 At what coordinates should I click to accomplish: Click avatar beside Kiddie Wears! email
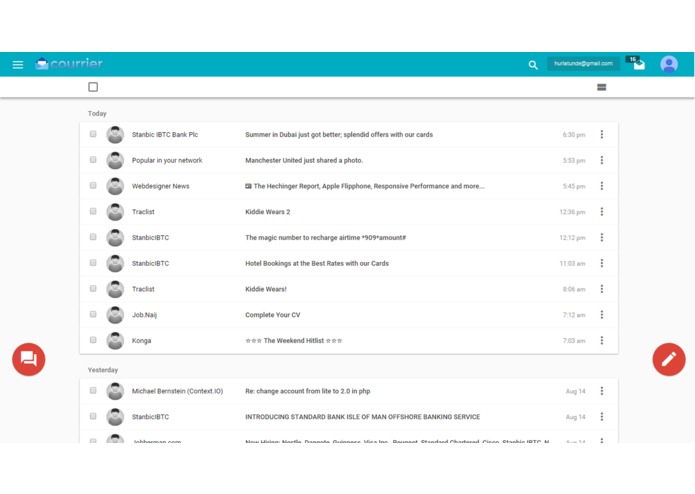115,289
